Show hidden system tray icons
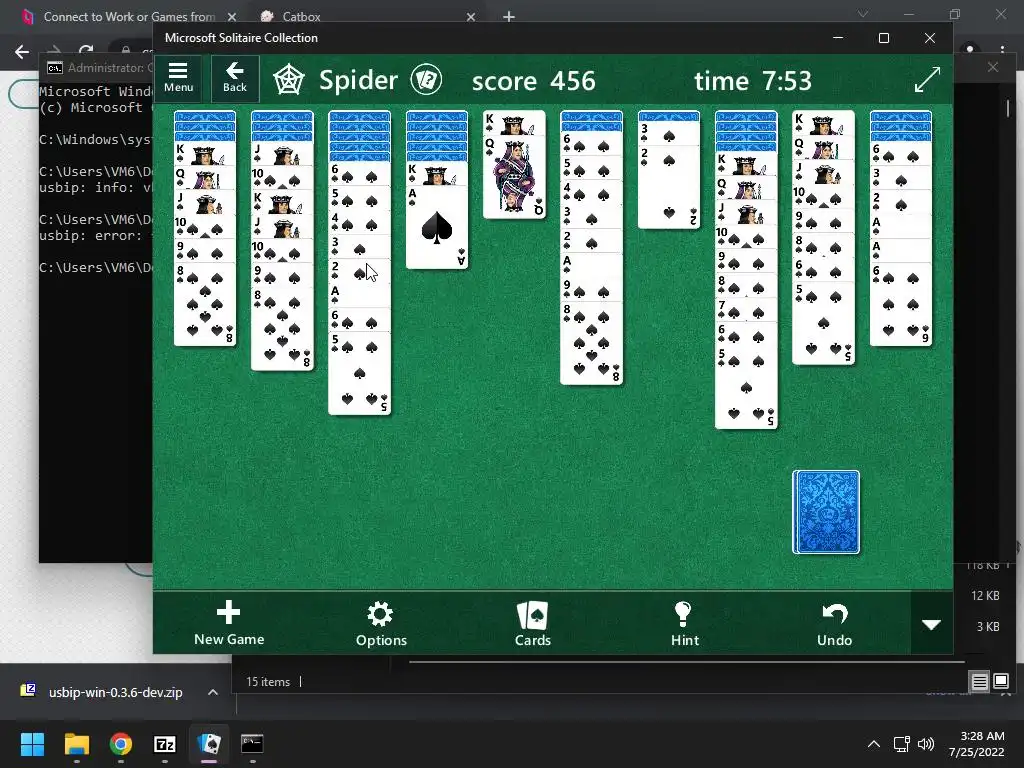The height and width of the screenshot is (768, 1024). click(873, 744)
